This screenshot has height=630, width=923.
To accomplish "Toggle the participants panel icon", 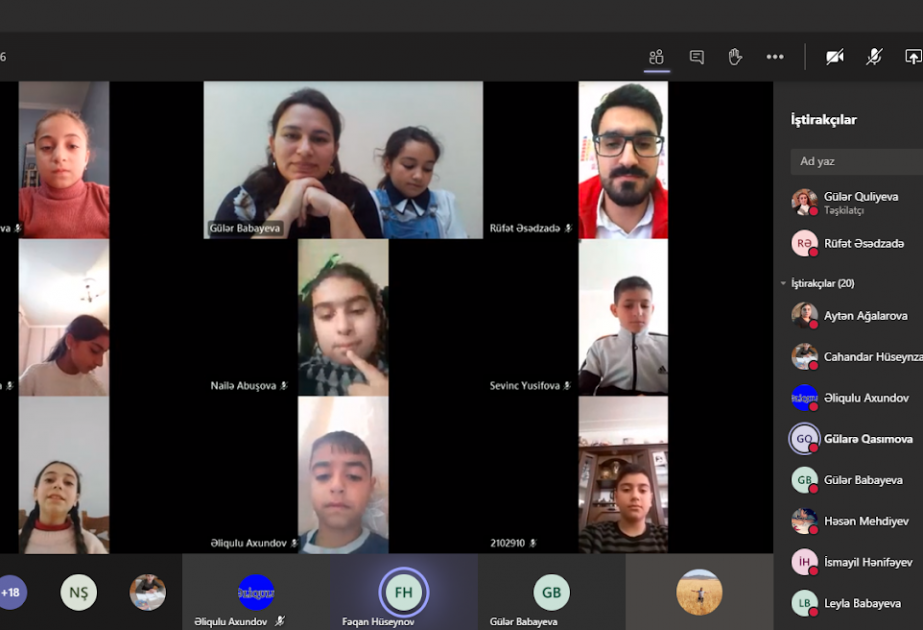I will pos(656,57).
